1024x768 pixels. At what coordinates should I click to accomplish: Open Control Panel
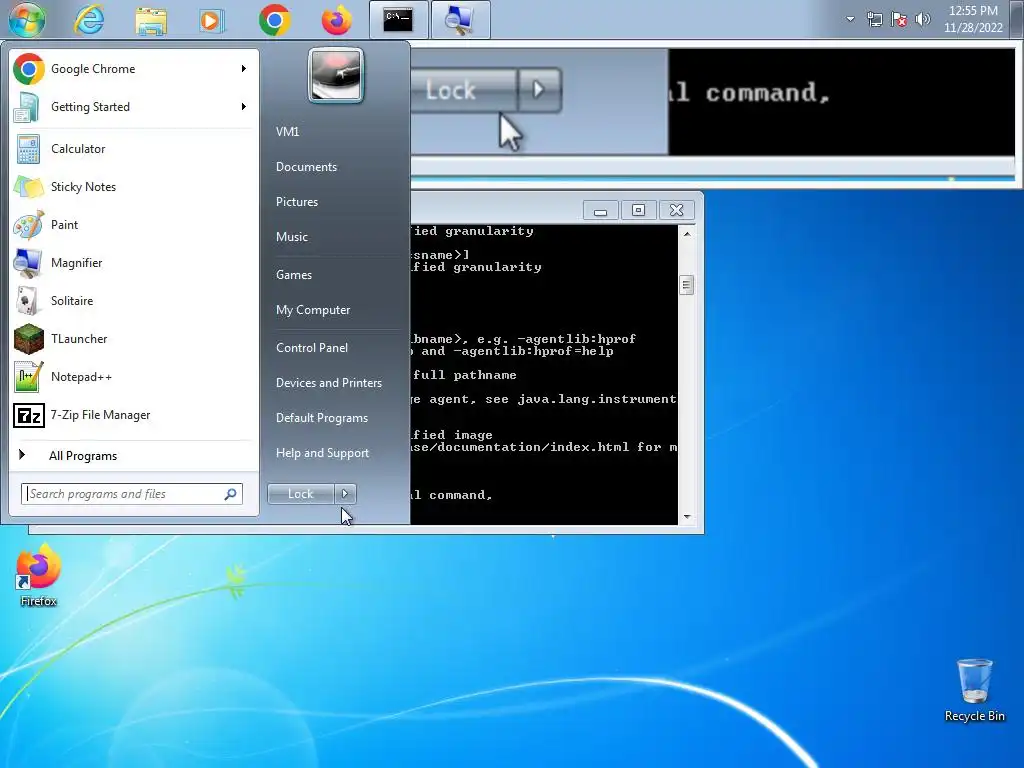click(312, 347)
